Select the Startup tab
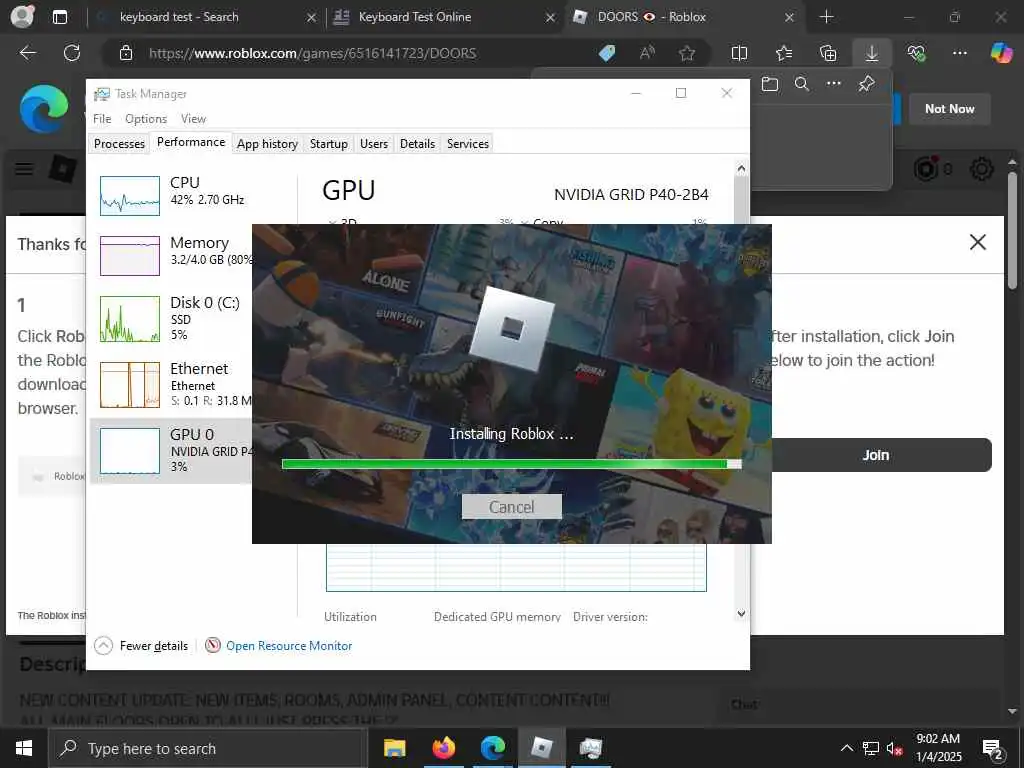This screenshot has width=1024, height=768. pyautogui.click(x=328, y=144)
